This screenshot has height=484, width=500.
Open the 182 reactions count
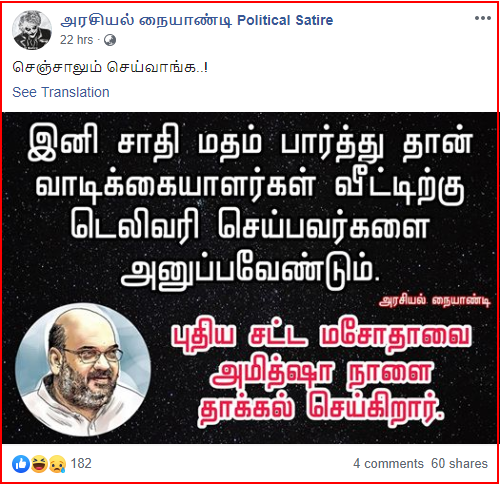coord(81,463)
